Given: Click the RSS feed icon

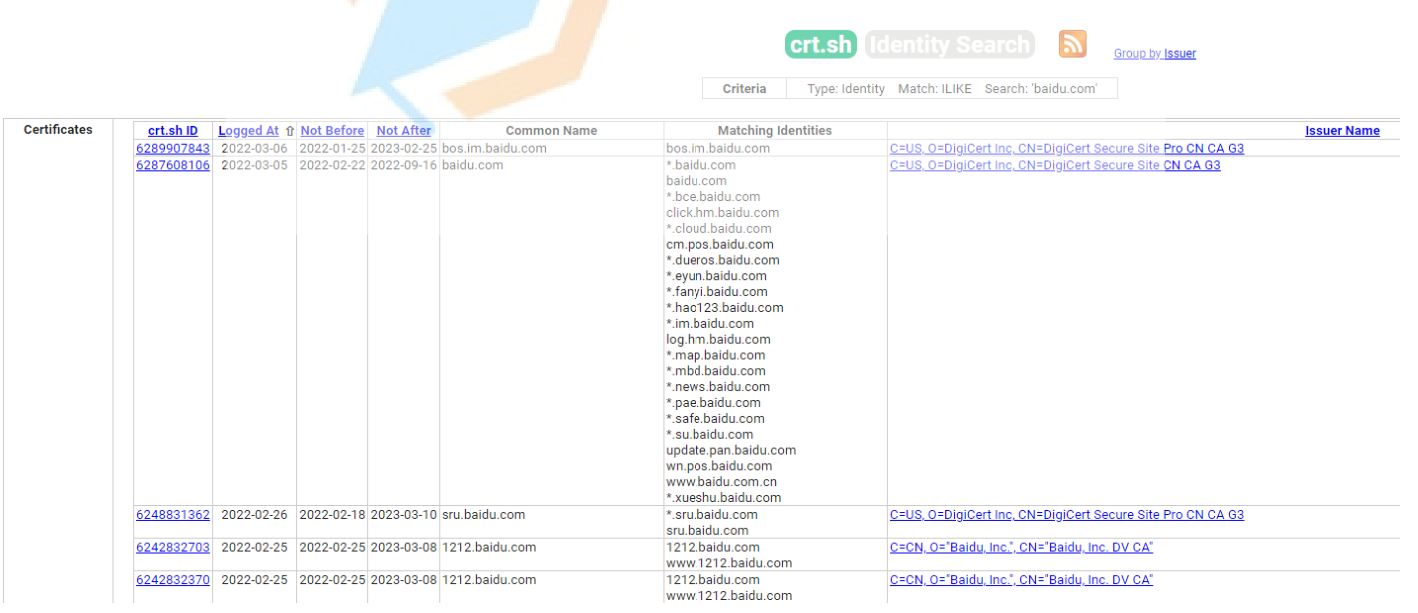Looking at the screenshot, I should [1072, 44].
